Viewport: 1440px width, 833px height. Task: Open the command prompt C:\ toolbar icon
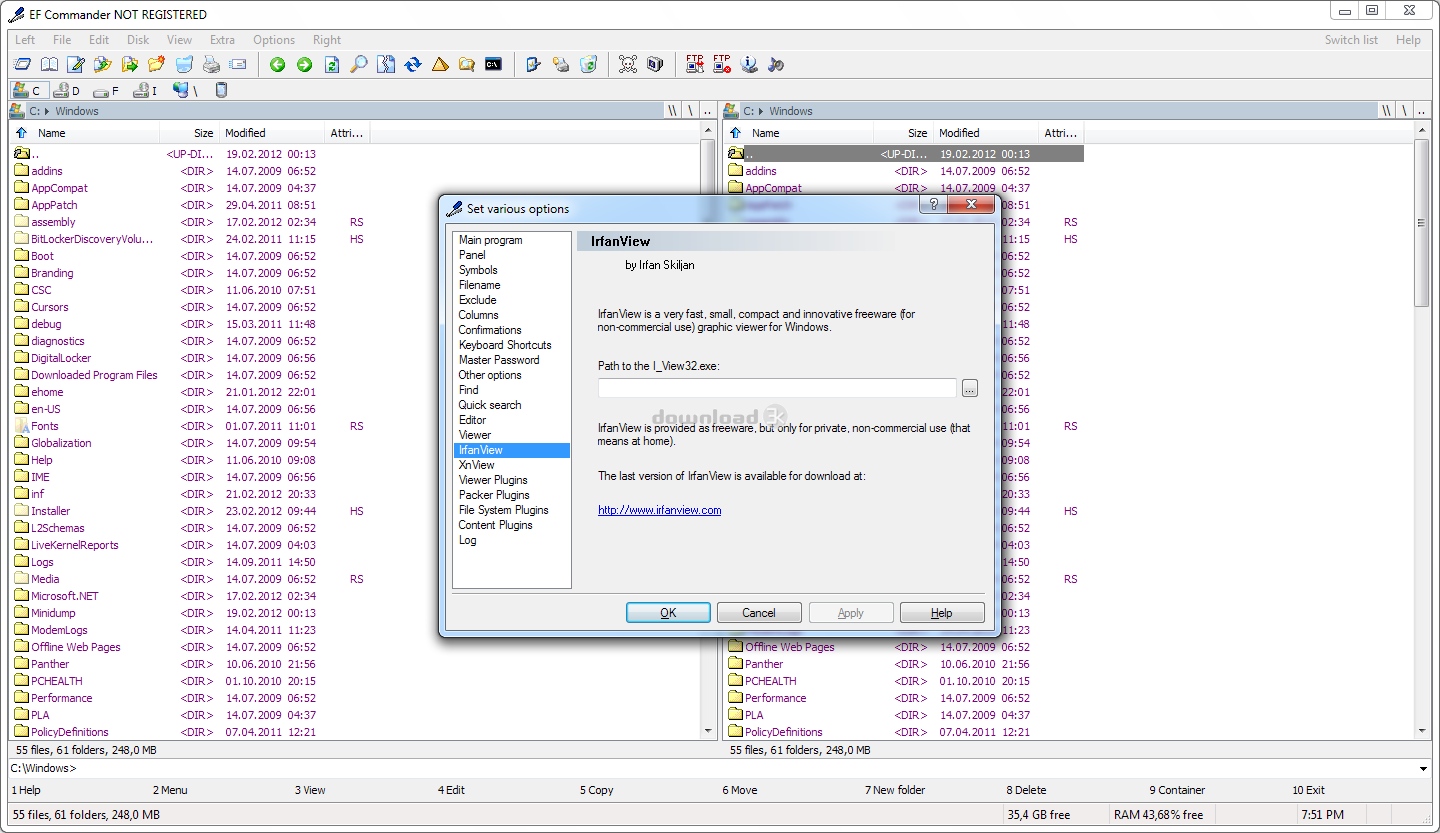pyautogui.click(x=493, y=65)
